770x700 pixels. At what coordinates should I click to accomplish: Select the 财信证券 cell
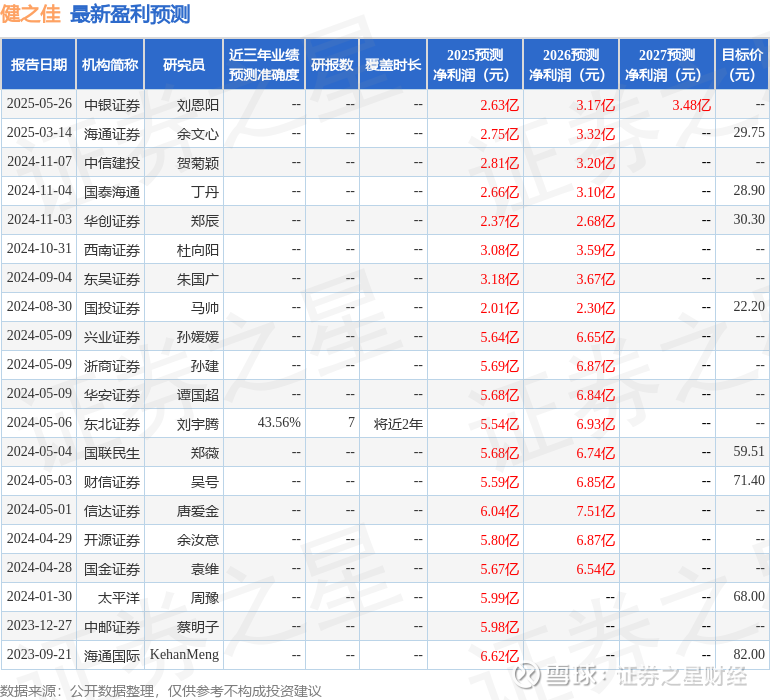point(112,482)
